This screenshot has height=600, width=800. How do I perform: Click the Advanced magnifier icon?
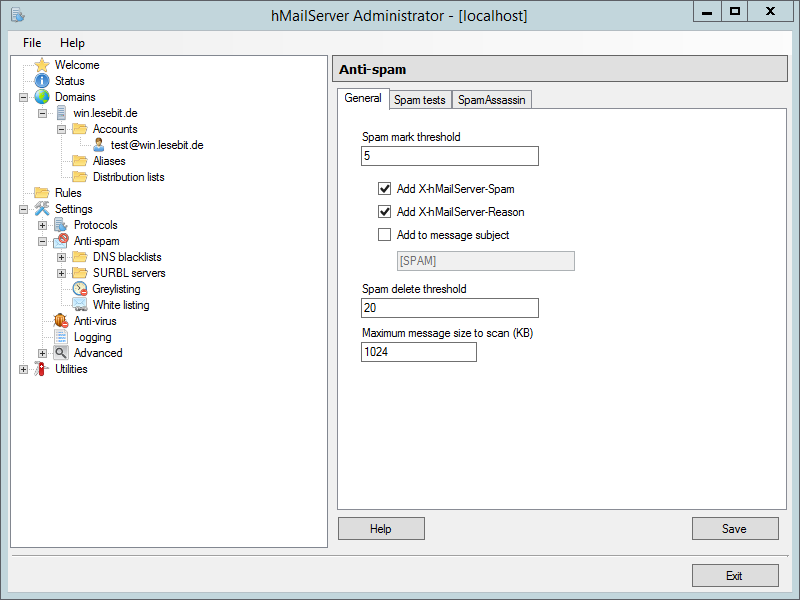pyautogui.click(x=61, y=353)
